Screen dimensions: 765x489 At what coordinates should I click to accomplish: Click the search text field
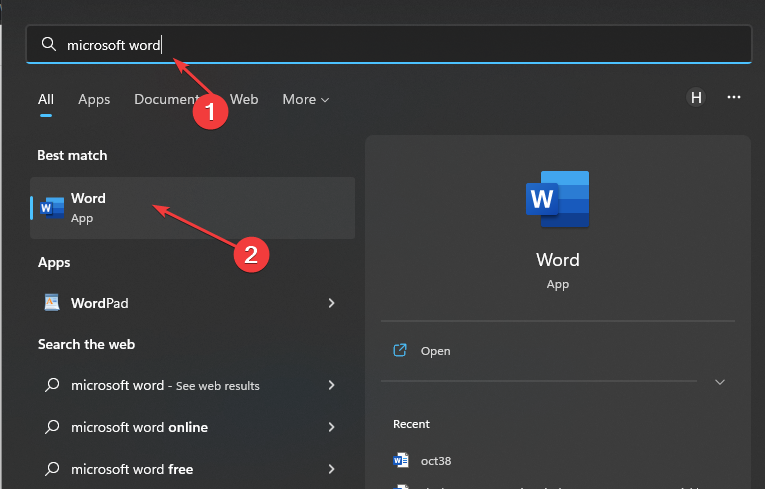click(x=400, y=45)
